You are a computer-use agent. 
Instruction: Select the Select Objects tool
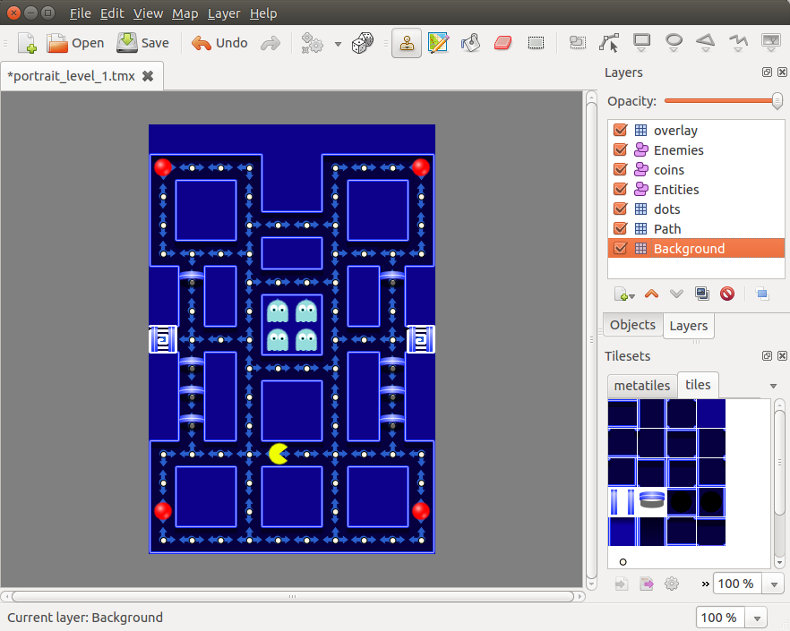[x=577, y=43]
